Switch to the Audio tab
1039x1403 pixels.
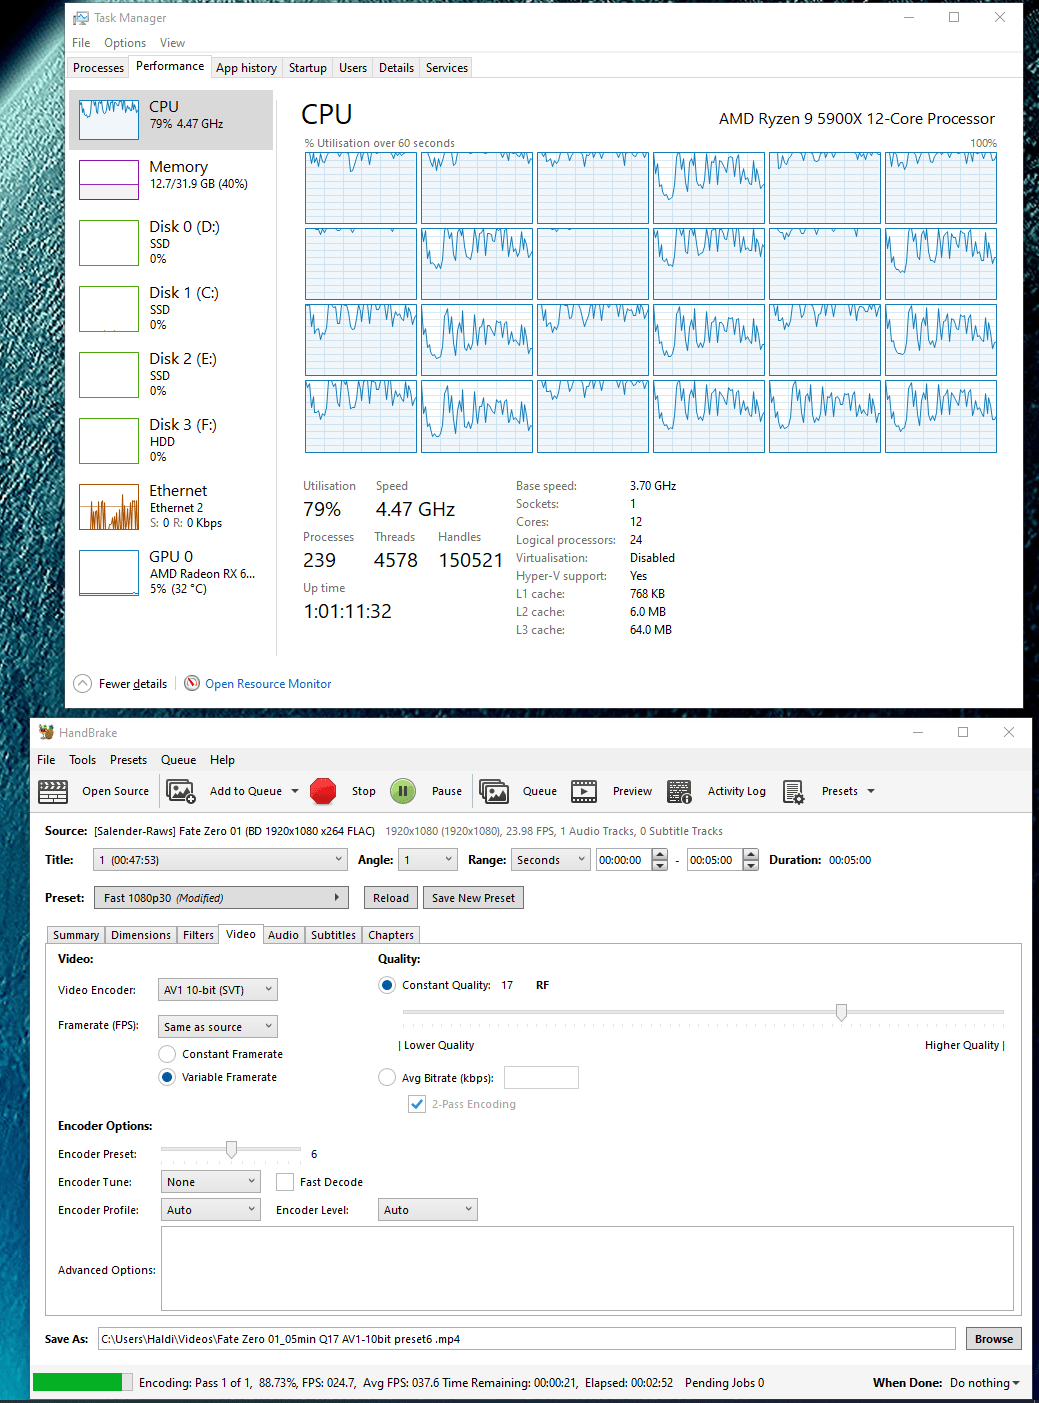(x=283, y=934)
